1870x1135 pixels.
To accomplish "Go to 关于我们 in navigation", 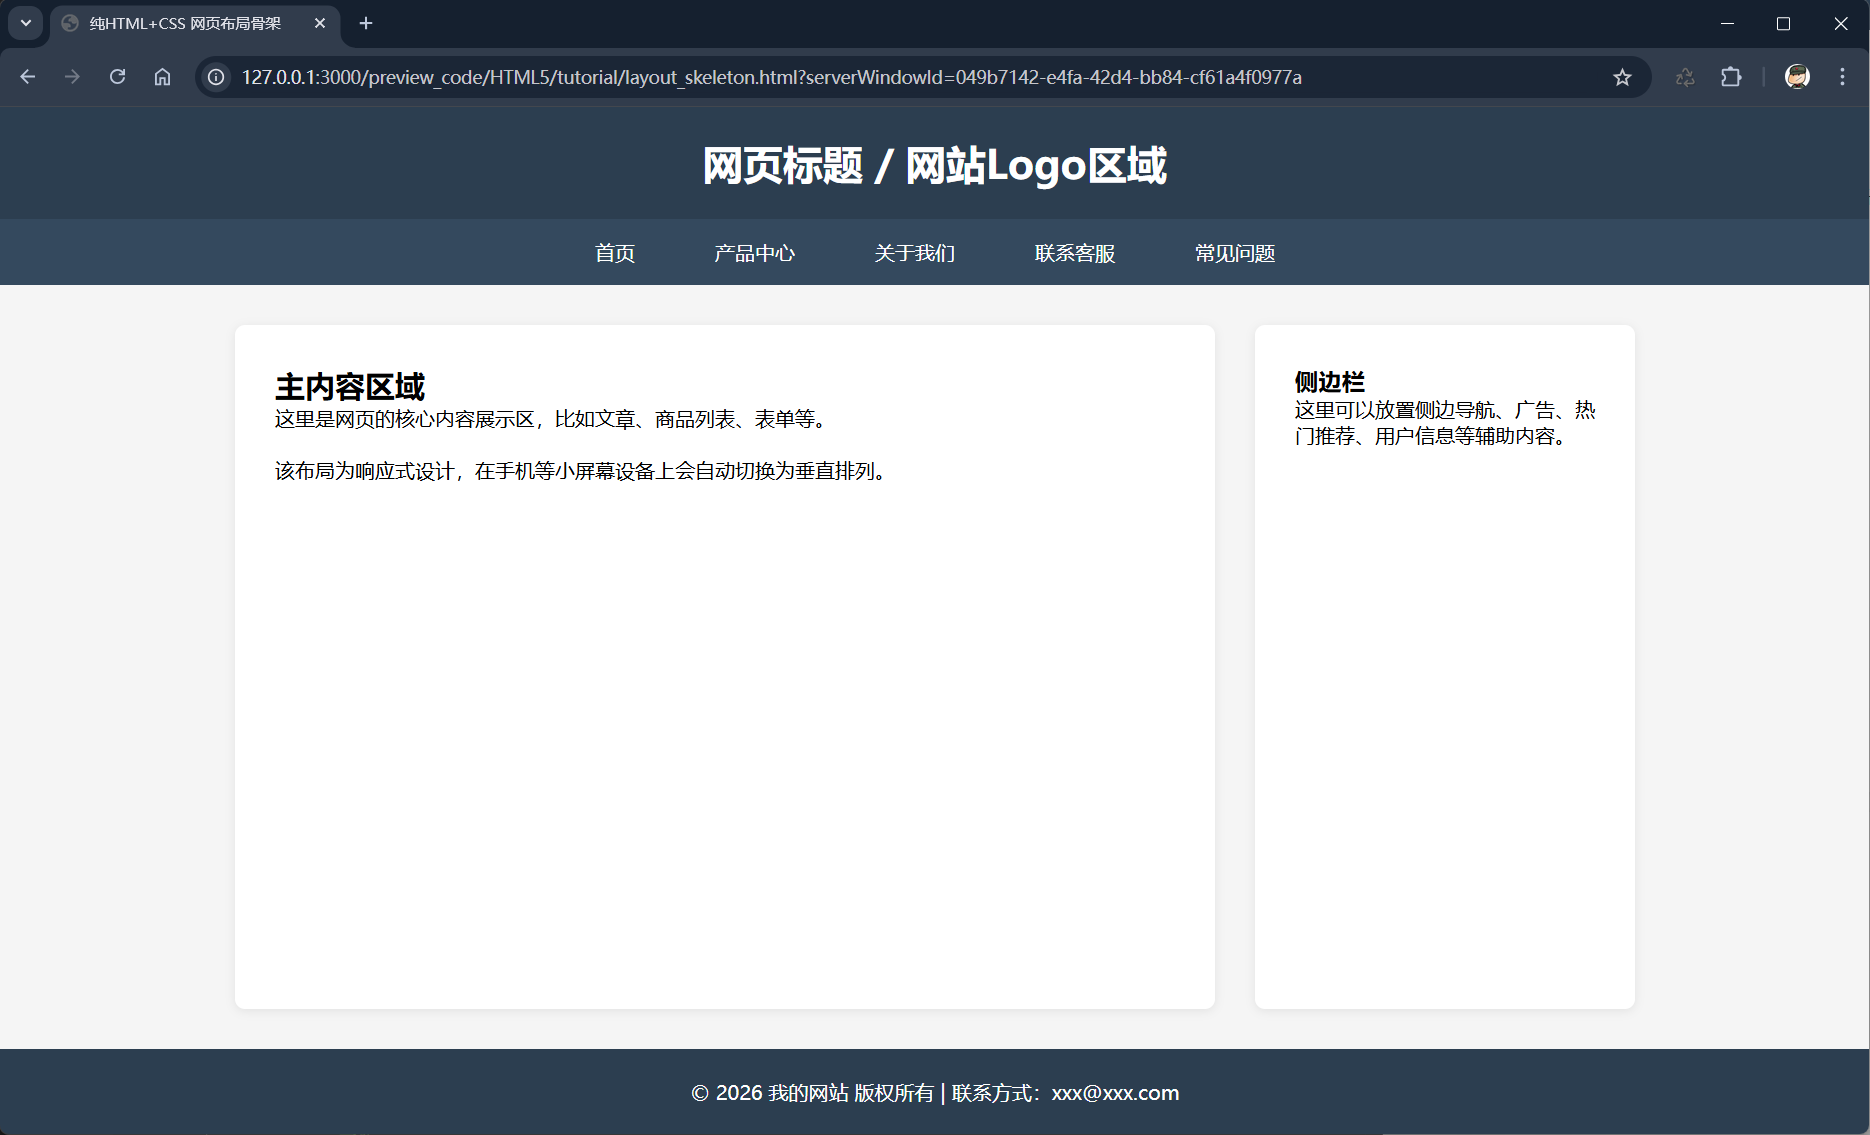I will (915, 253).
